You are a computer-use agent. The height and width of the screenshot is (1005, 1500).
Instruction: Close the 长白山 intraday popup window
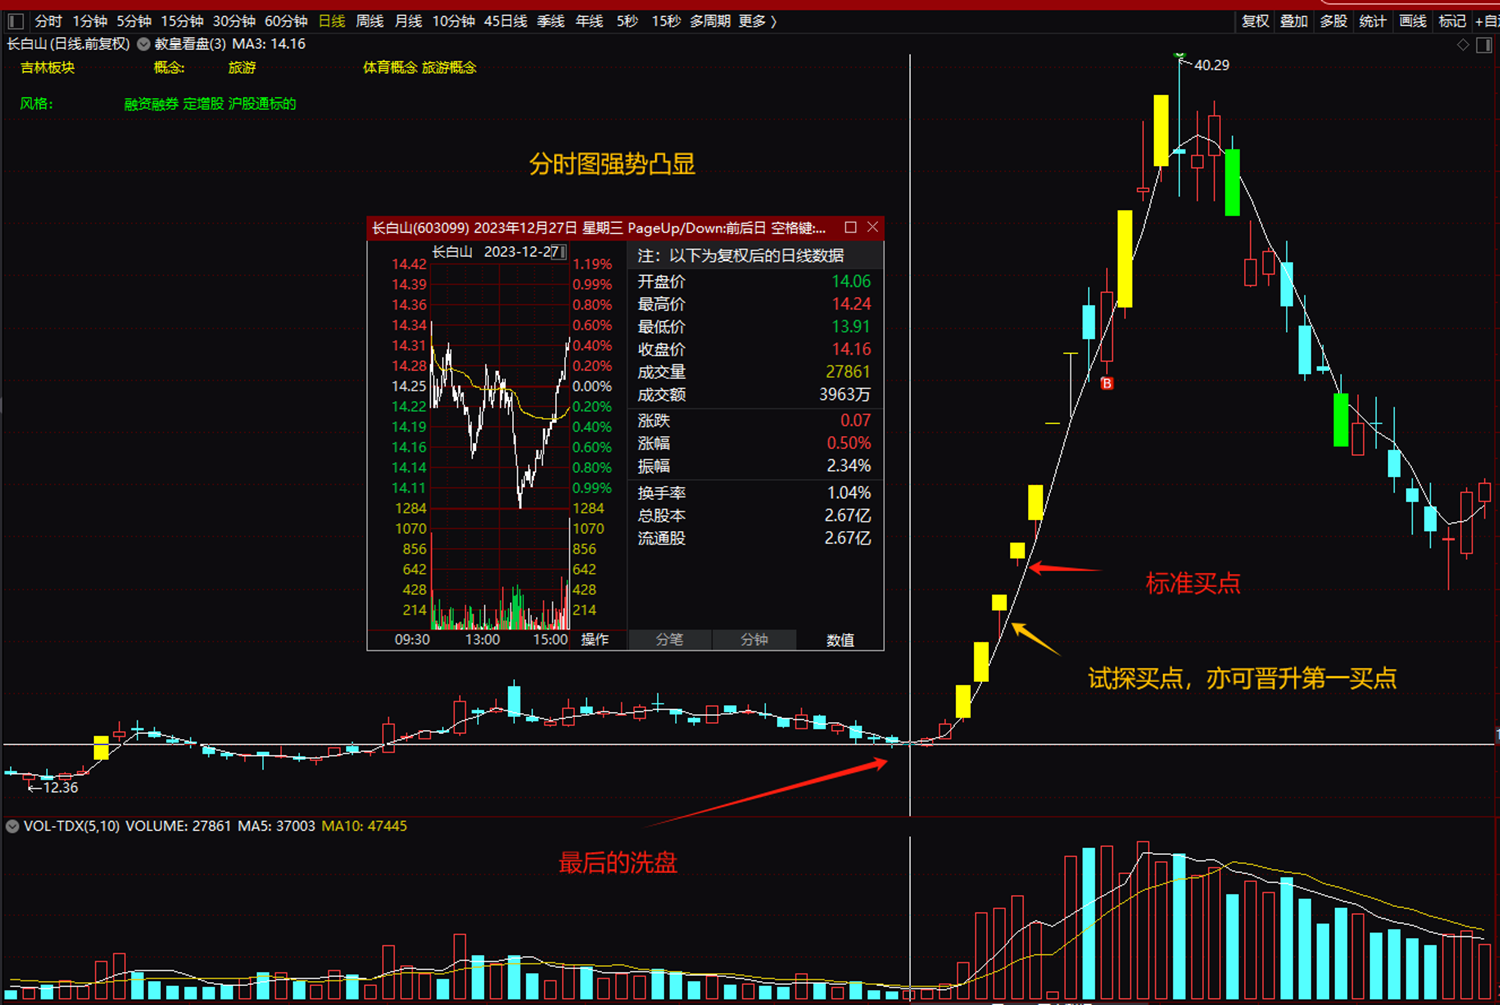point(873,228)
